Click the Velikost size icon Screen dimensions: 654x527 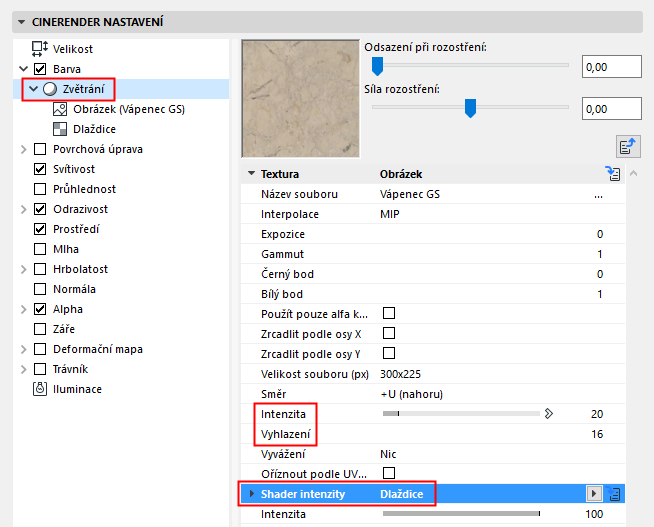40,49
